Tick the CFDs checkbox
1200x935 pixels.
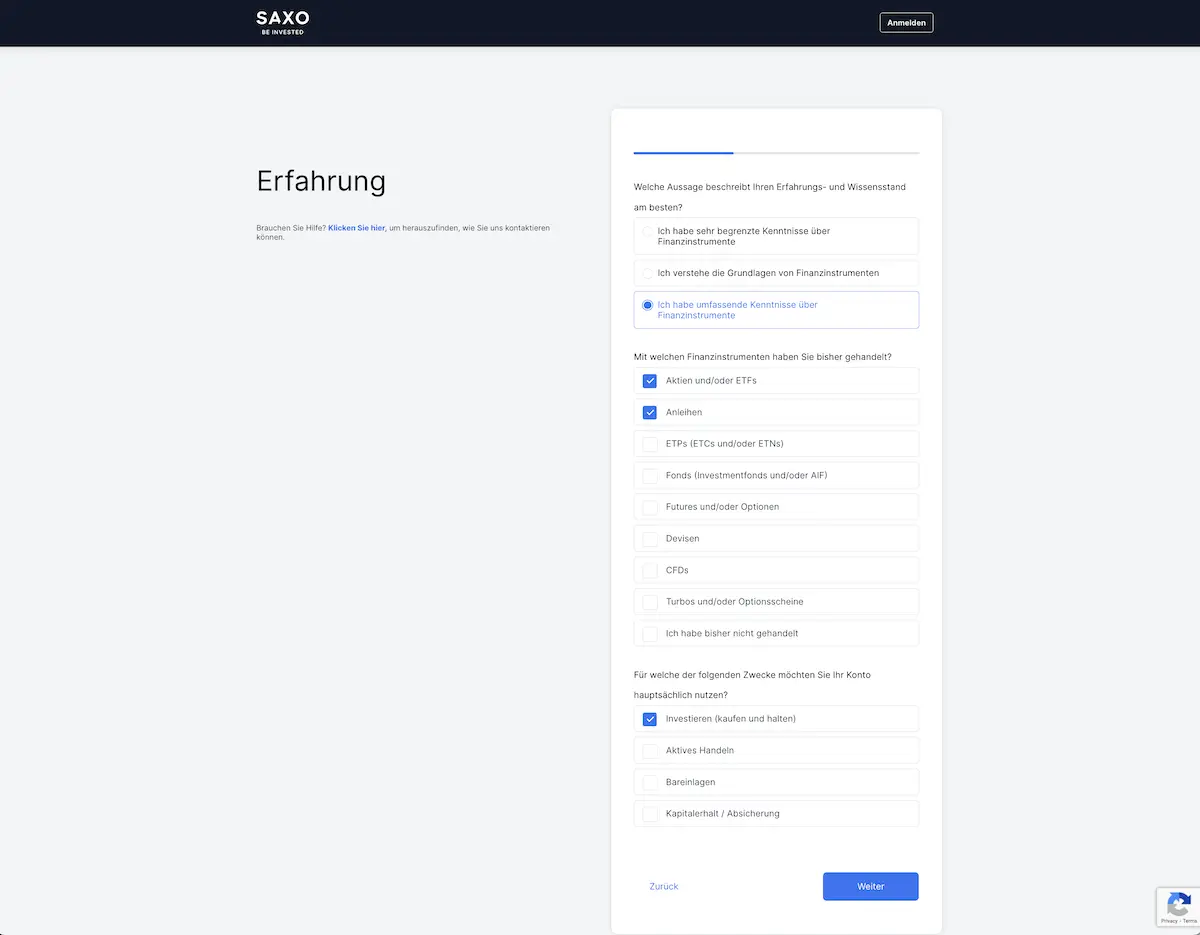(650, 570)
